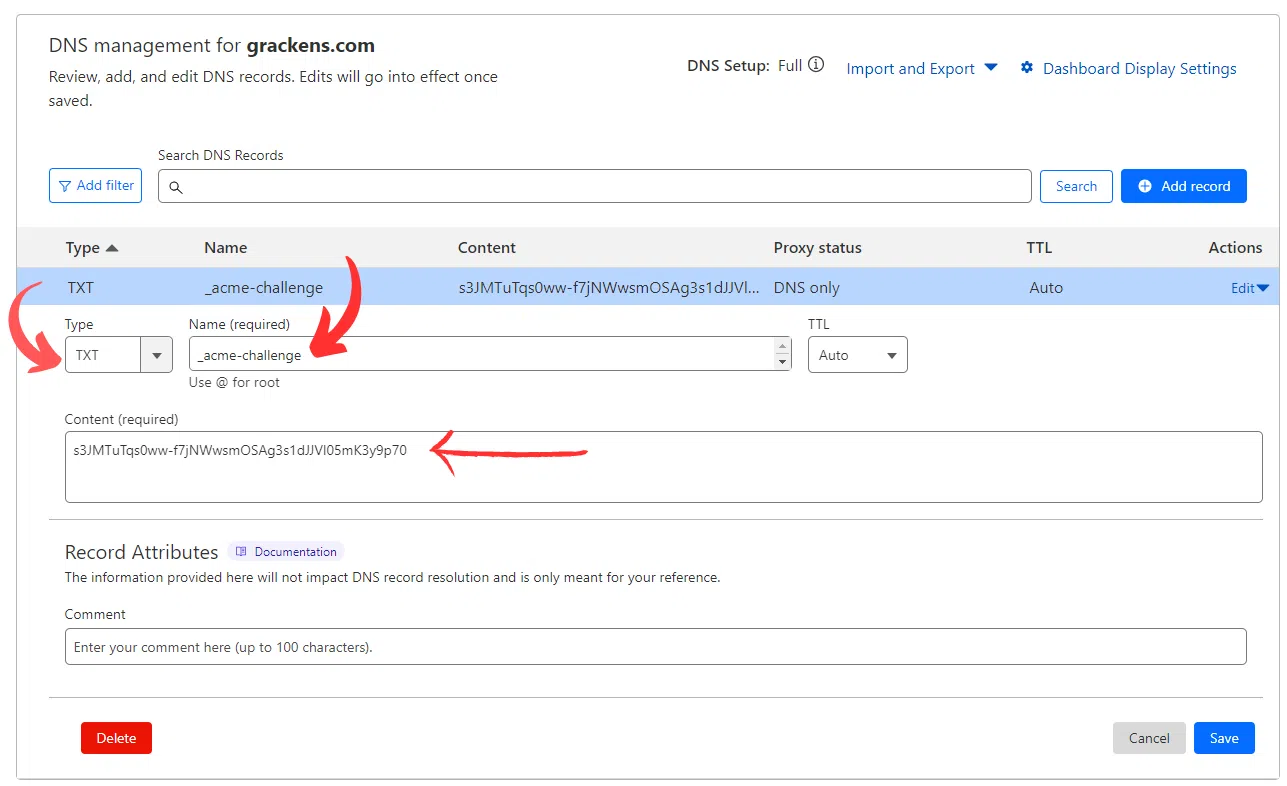
Task: Focus the Search DNS Records field
Action: [x=600, y=186]
